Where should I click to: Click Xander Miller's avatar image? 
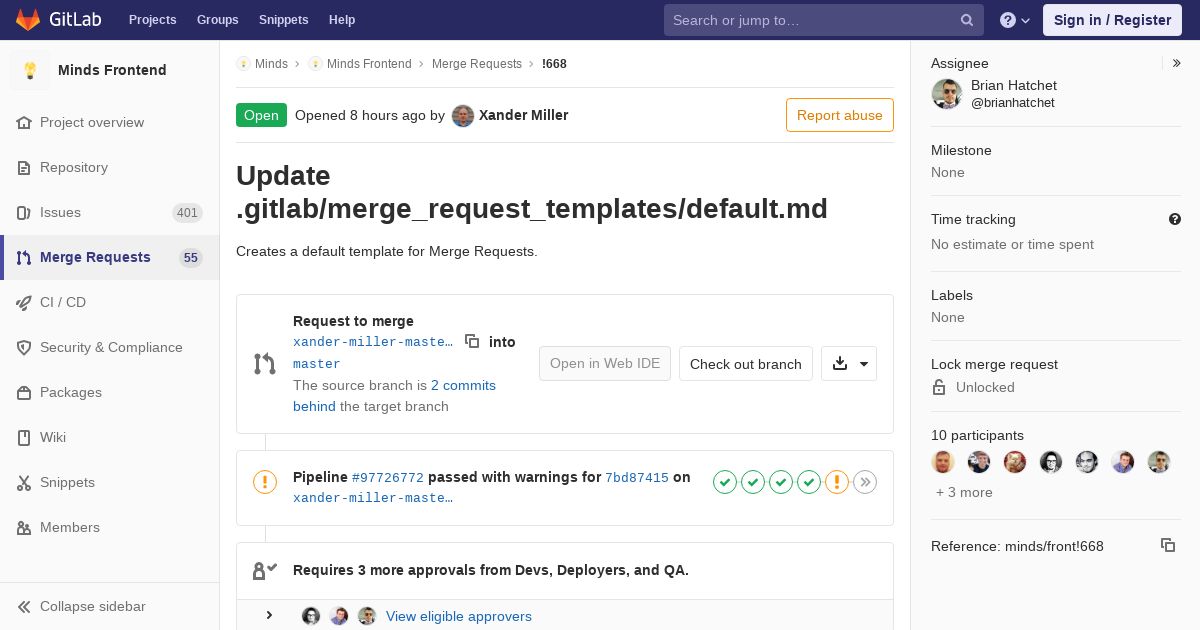463,116
